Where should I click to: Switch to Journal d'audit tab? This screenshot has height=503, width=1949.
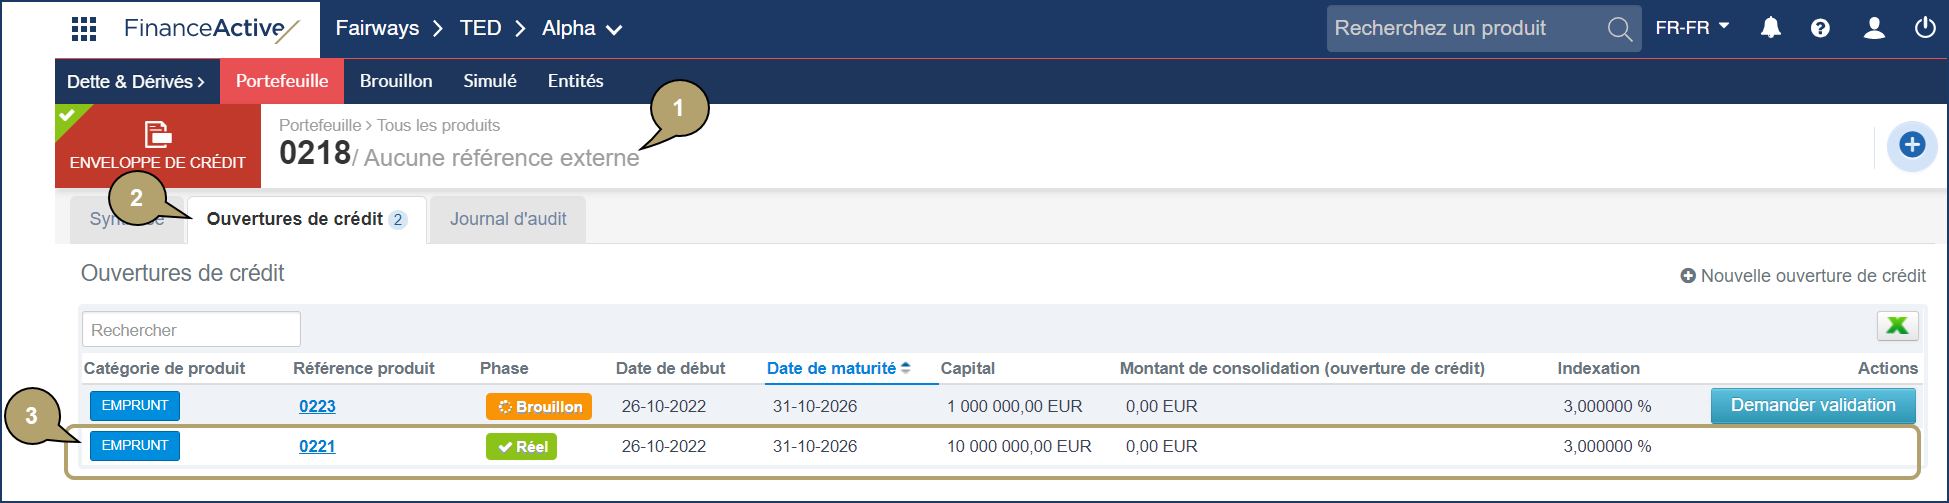point(508,219)
